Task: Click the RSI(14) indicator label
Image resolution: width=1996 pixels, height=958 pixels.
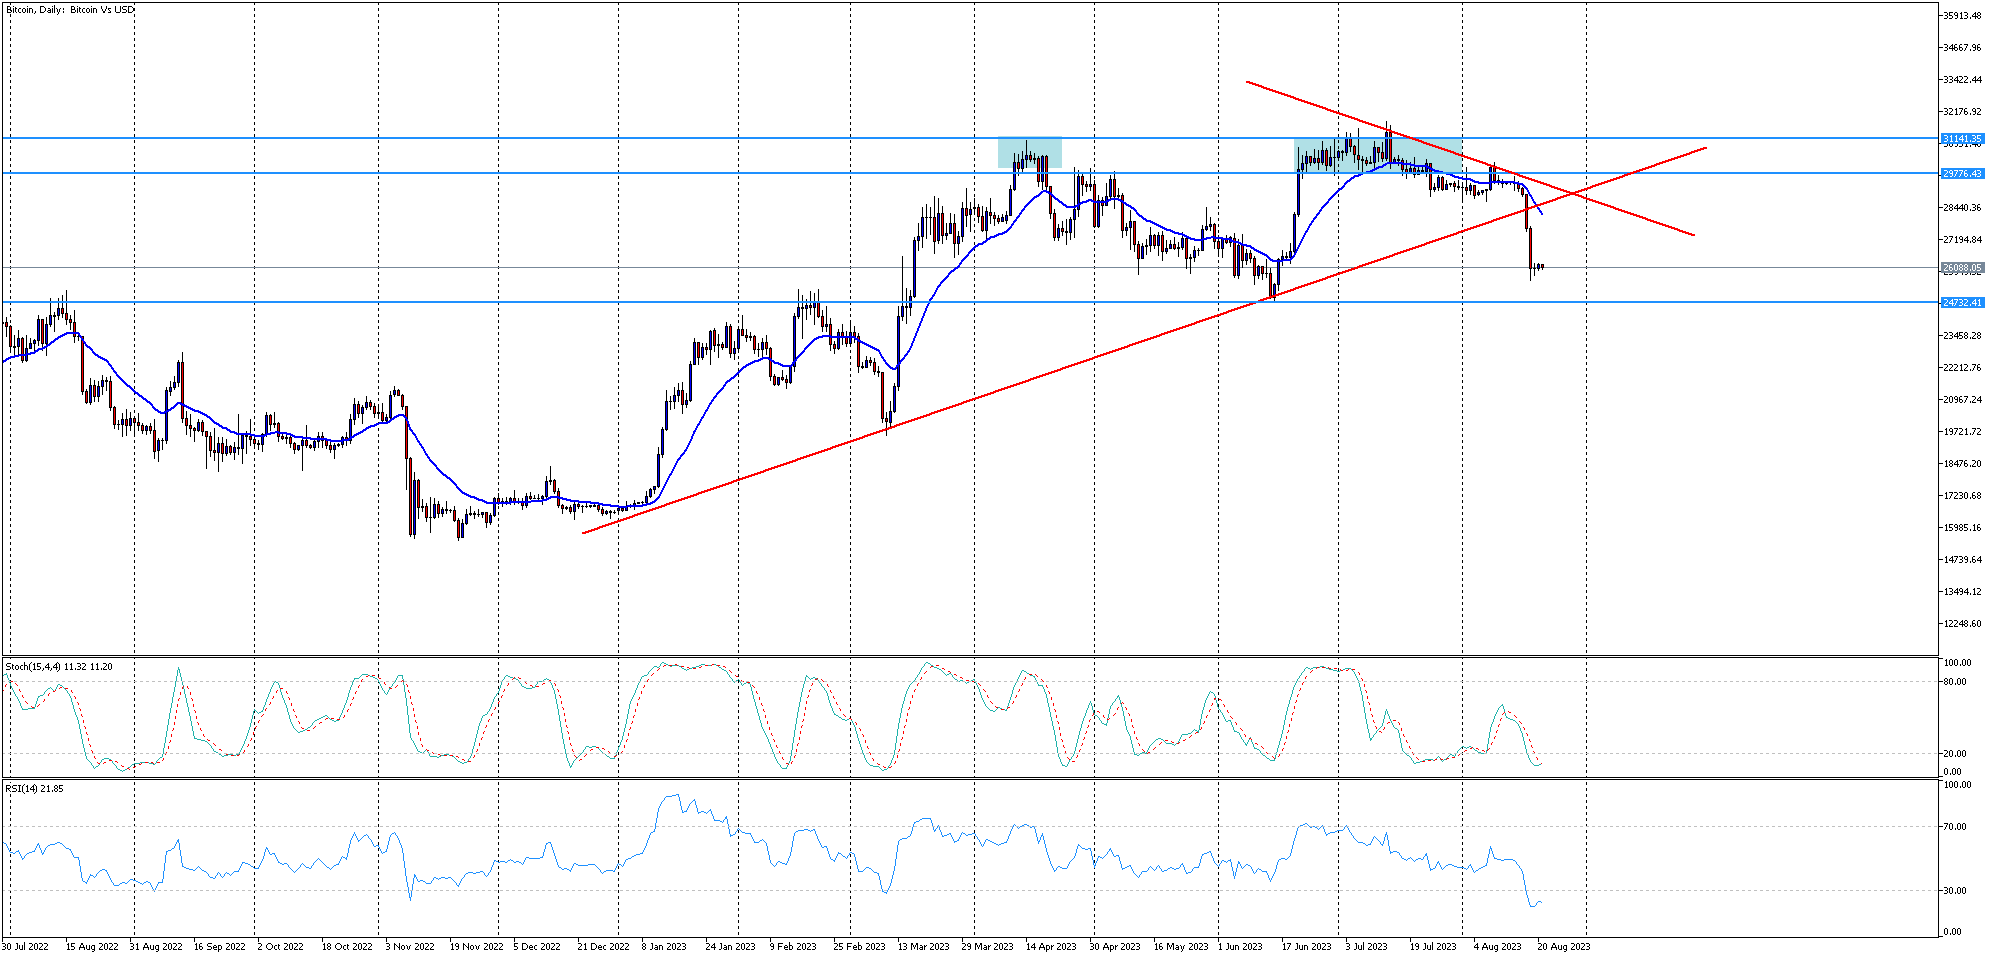Action: (x=34, y=789)
